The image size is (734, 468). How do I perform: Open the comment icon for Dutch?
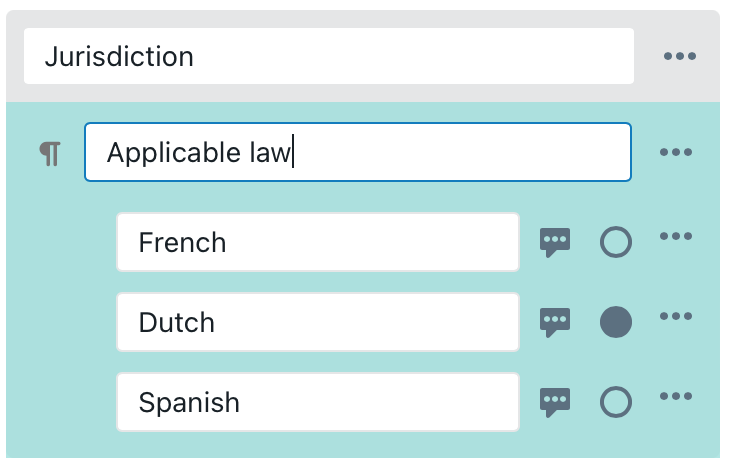(x=555, y=322)
